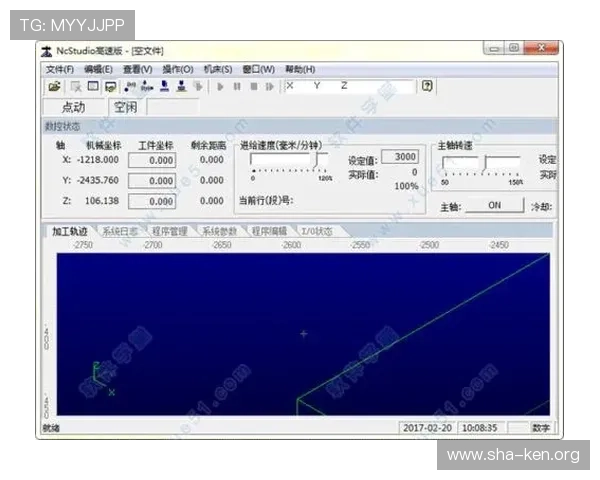The height and width of the screenshot is (480, 600).
Task: Maximize the NcStudio window
Action: (514, 48)
